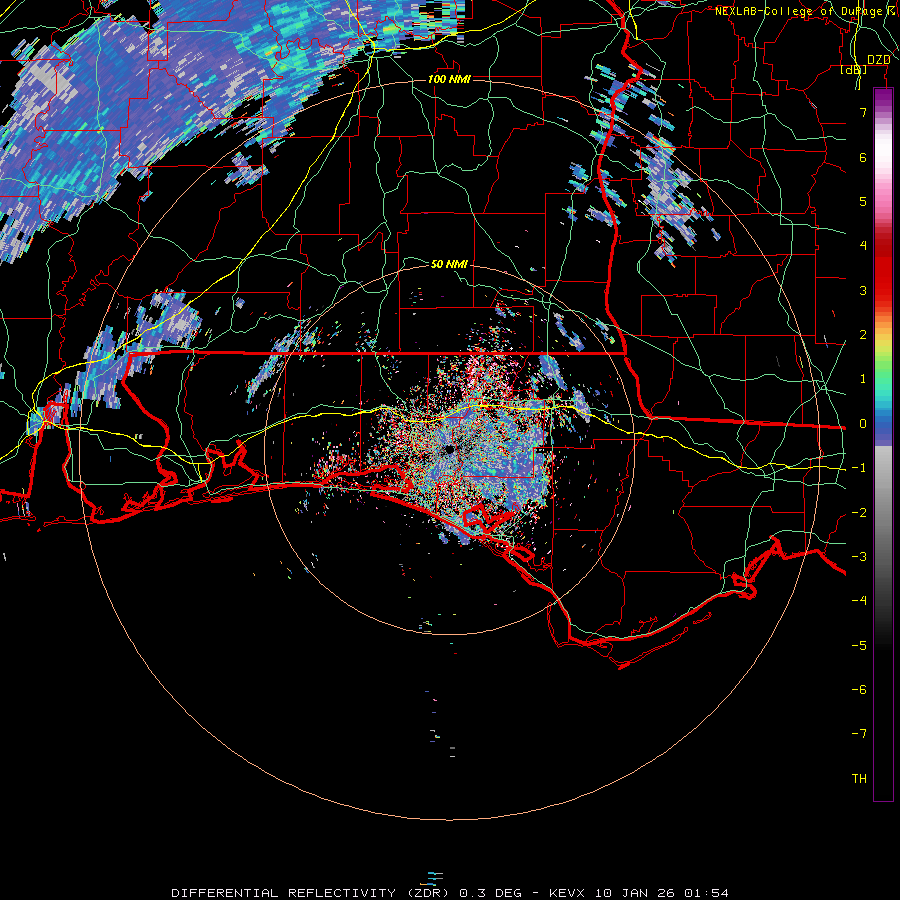
Task: Click scale value -6 on legend
Action: (x=859, y=690)
